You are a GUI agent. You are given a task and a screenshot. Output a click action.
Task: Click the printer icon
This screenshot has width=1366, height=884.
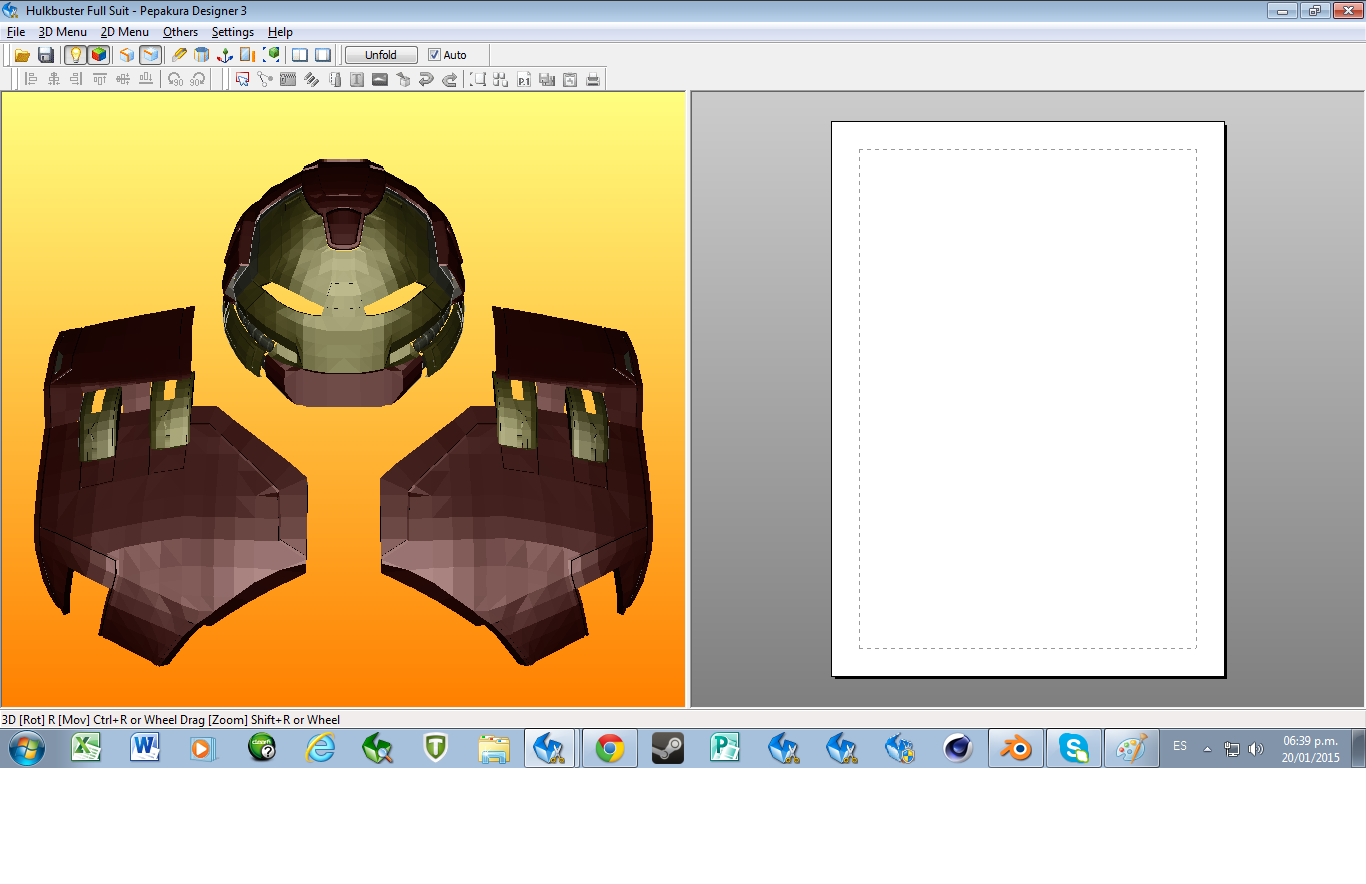point(593,79)
